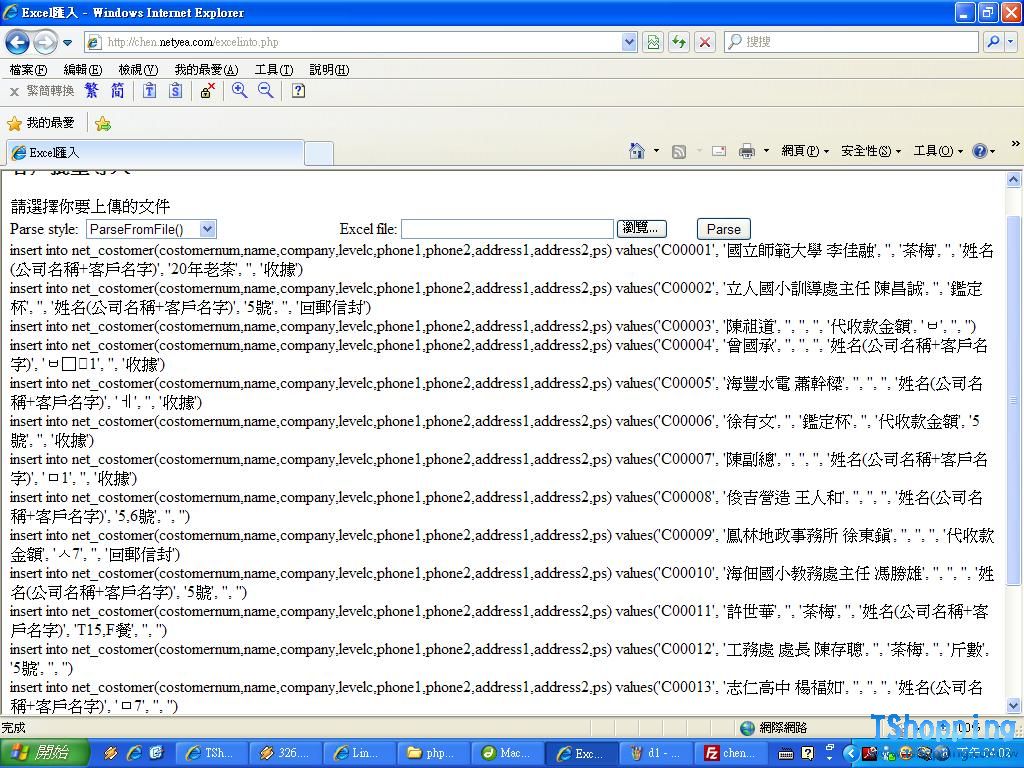
Task: Open the 工具 (Tools) menu in menu bar
Action: 273,70
